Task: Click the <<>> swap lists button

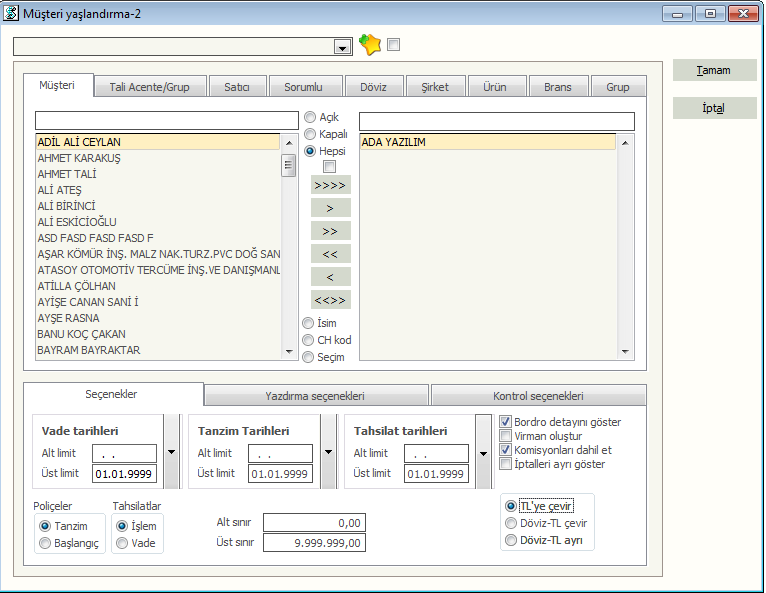Action: 330,300
